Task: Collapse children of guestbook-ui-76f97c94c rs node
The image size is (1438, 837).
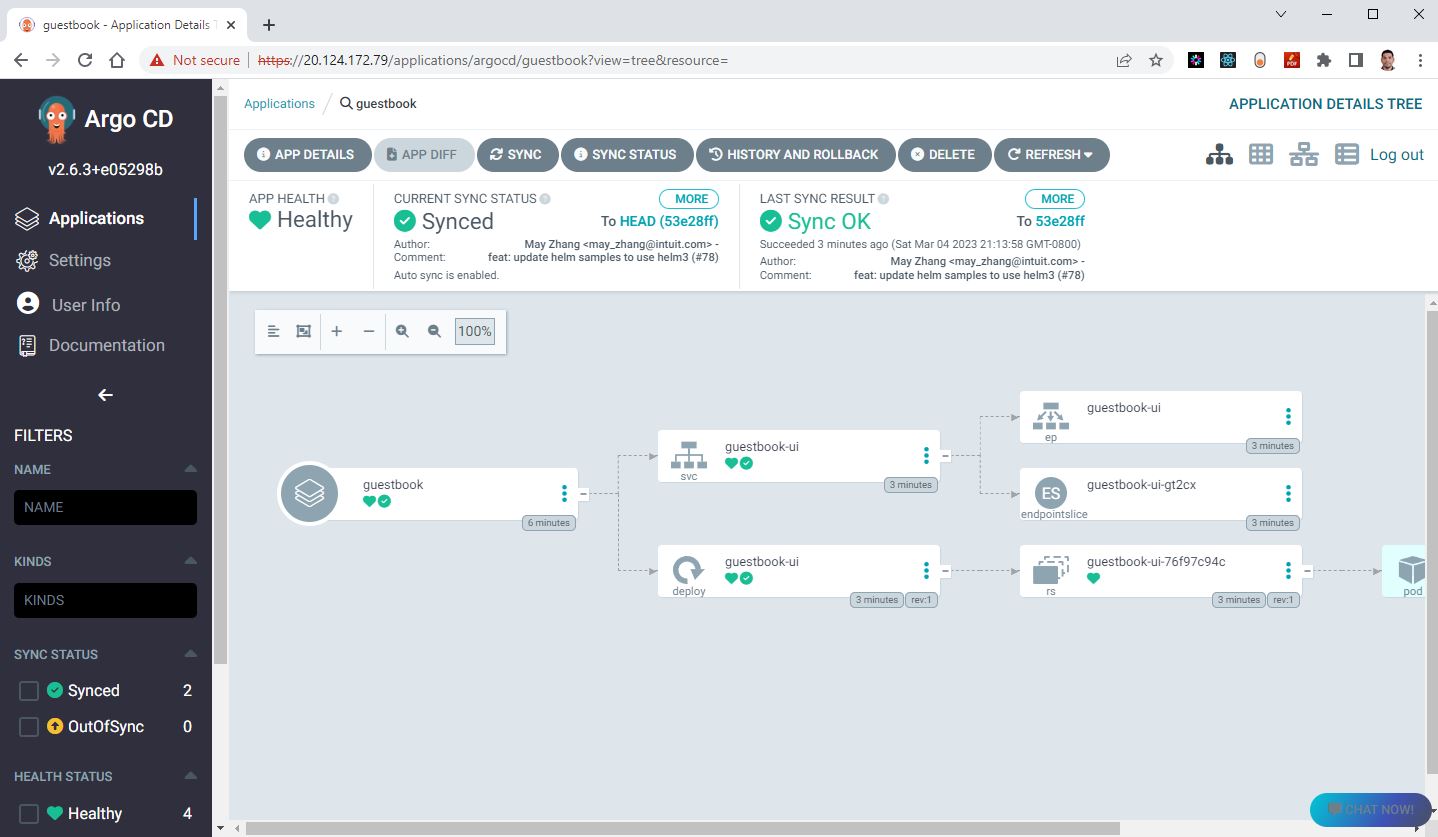Action: click(x=1307, y=571)
